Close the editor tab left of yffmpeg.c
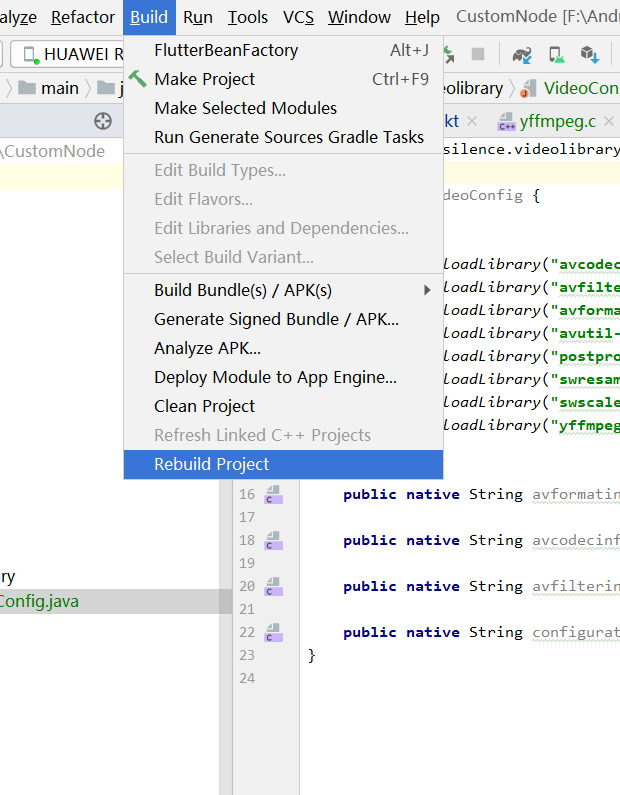 pyautogui.click(x=473, y=122)
